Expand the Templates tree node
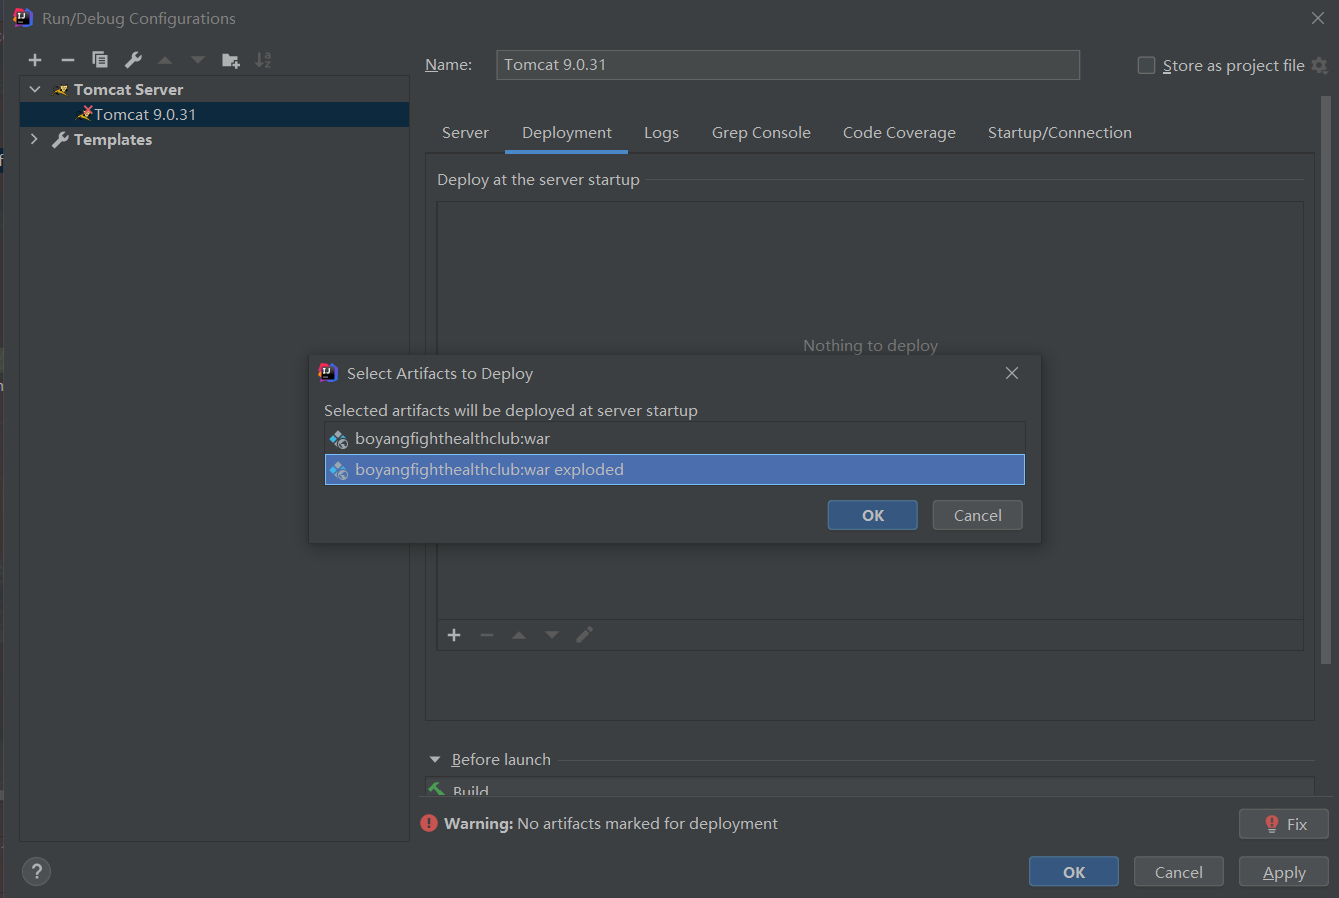1339x898 pixels. click(35, 140)
